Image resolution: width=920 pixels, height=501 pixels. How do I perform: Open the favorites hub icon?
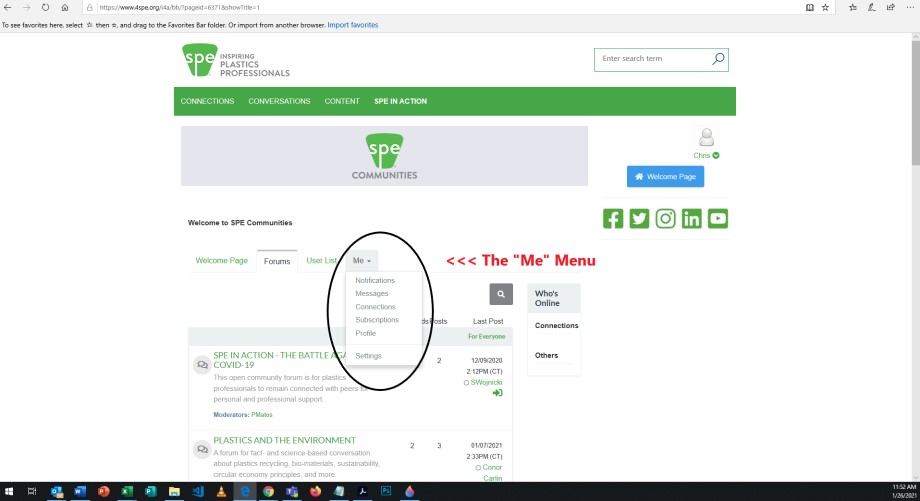click(x=853, y=8)
